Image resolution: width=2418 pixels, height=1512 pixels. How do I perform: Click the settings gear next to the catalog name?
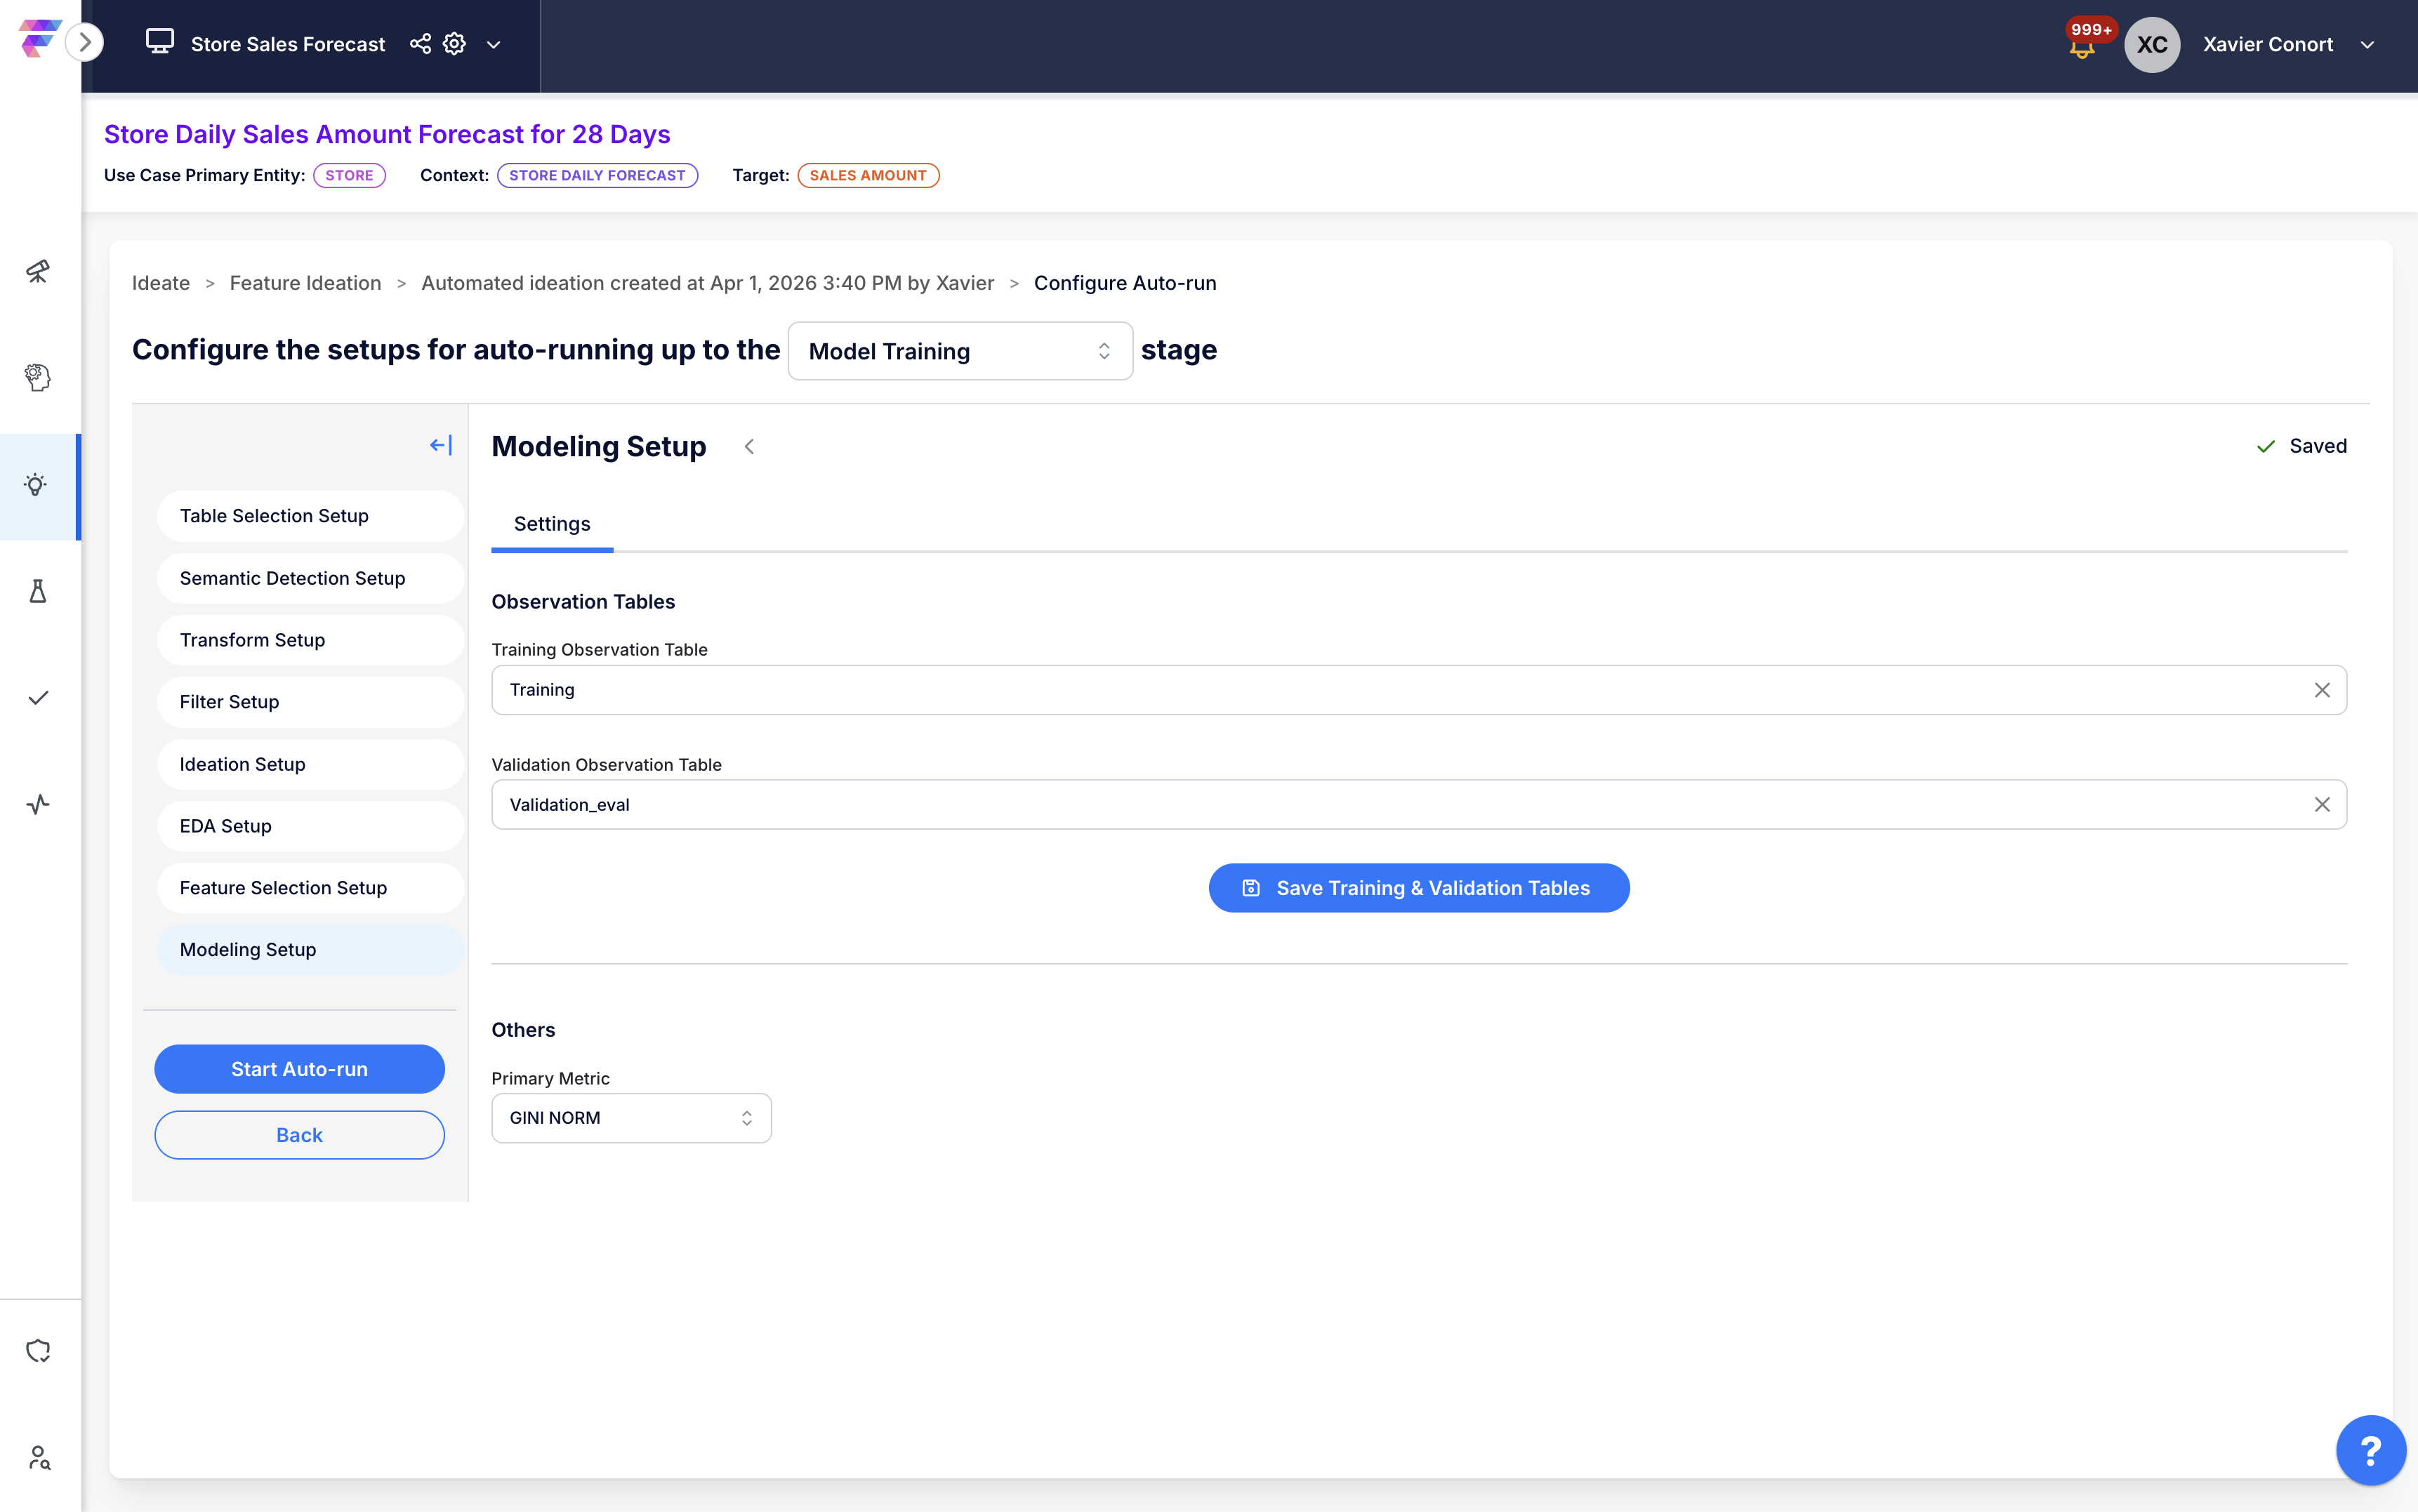(454, 44)
